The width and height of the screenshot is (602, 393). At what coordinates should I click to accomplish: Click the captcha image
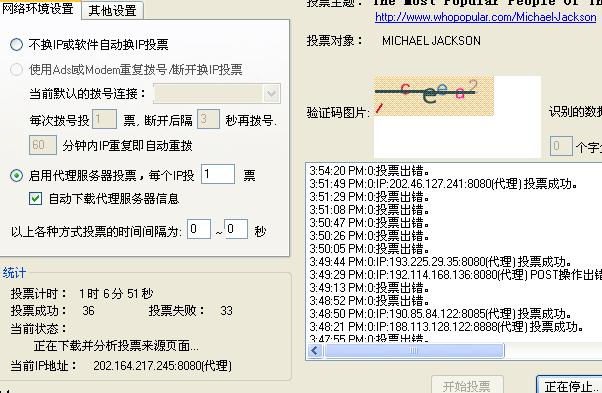(434, 96)
